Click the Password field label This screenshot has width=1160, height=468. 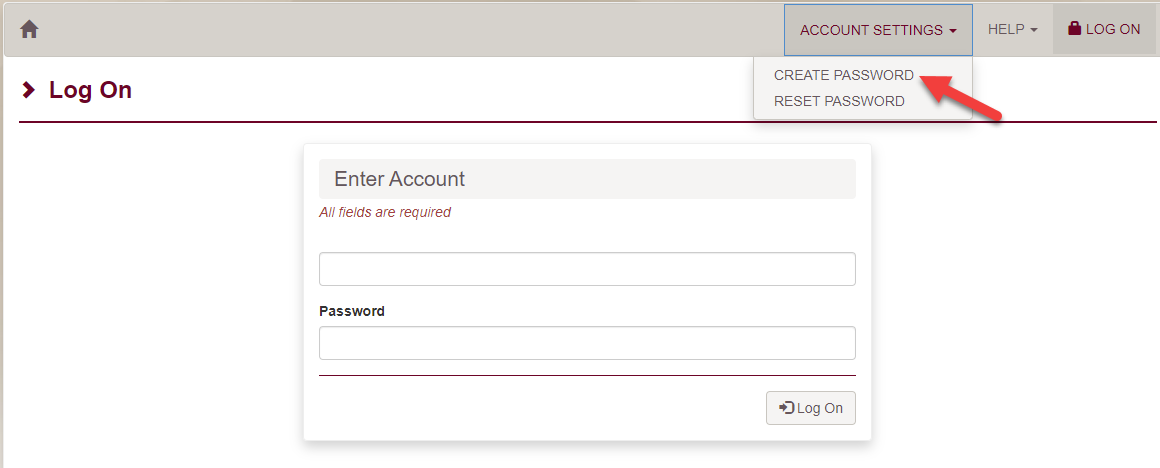[351, 311]
